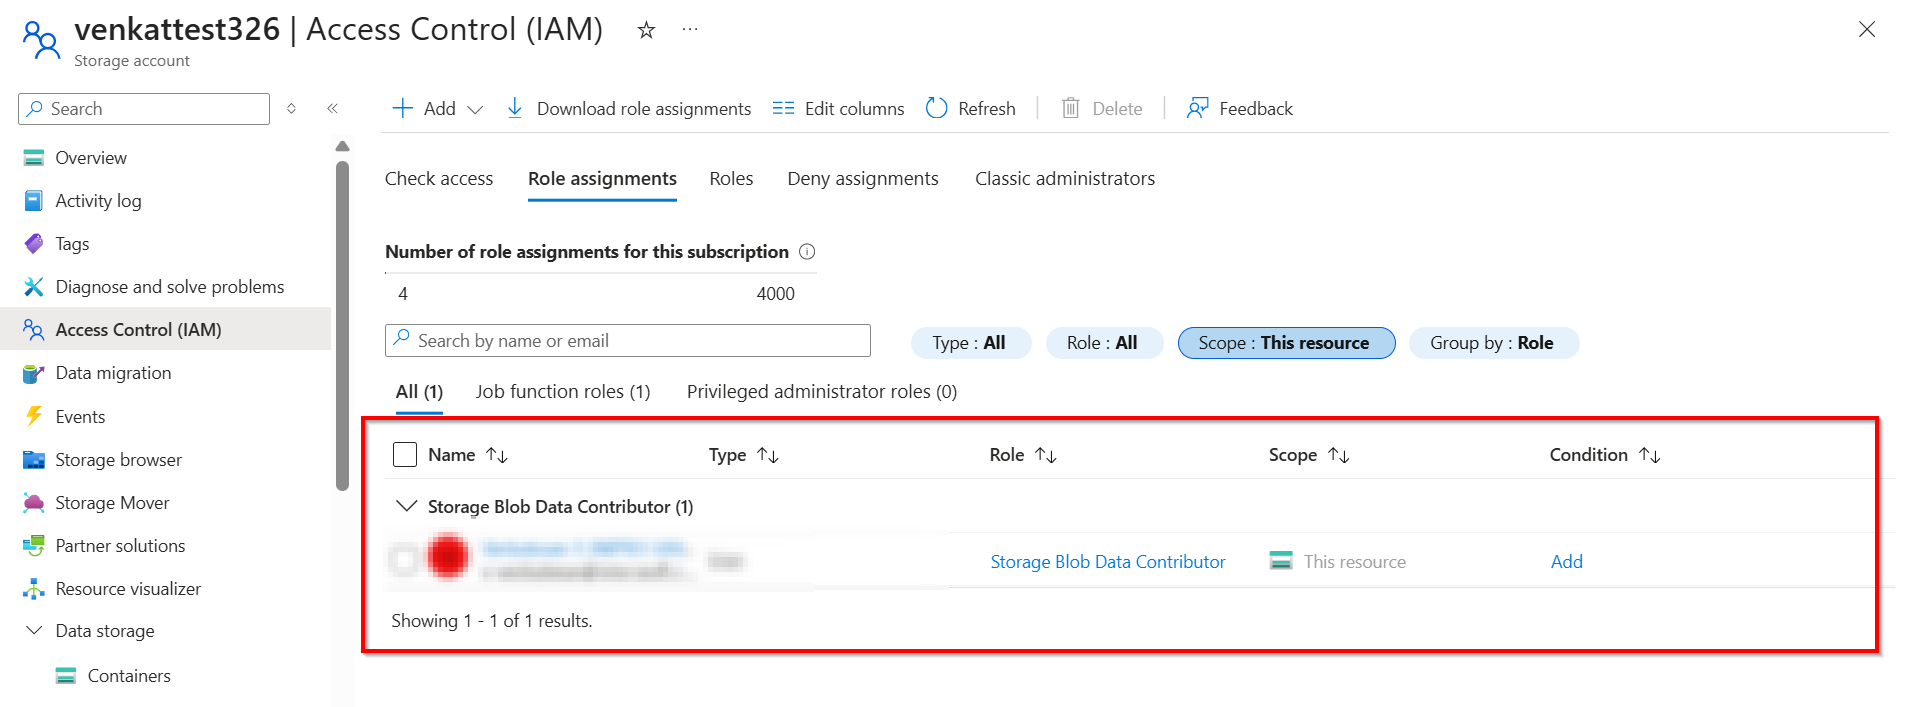Check the blurred user row checkbox
1916x707 pixels.
405,561
